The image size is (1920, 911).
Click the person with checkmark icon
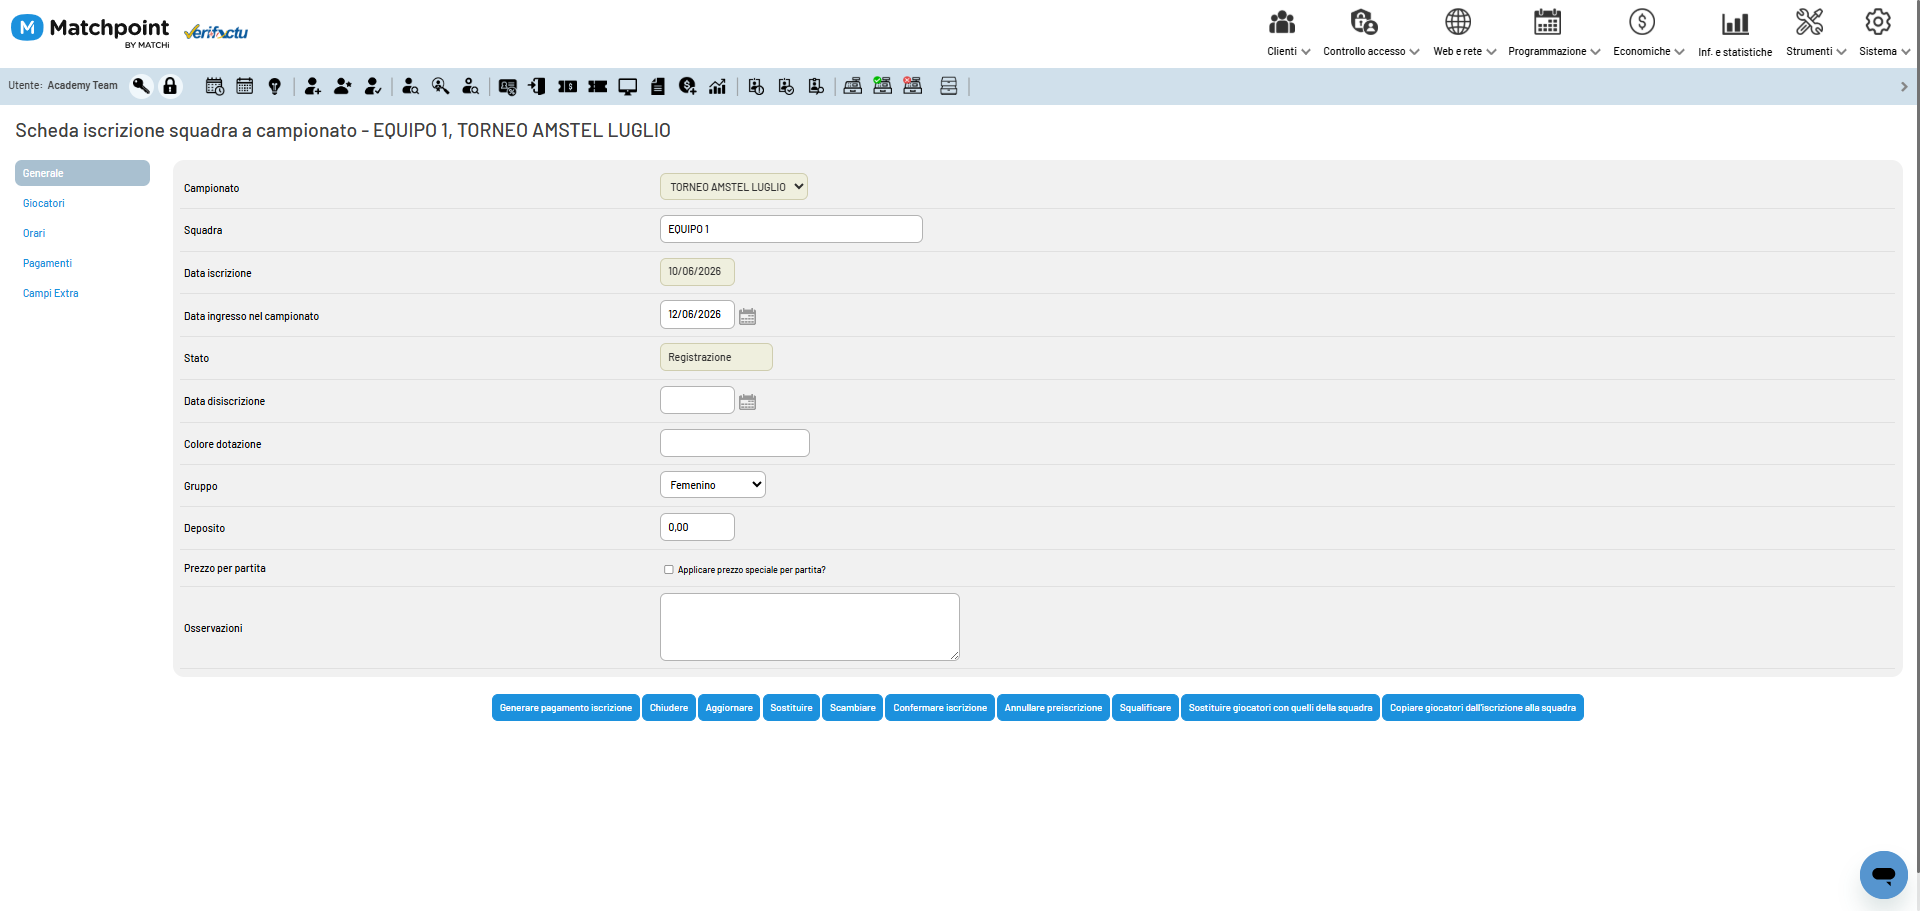click(373, 86)
